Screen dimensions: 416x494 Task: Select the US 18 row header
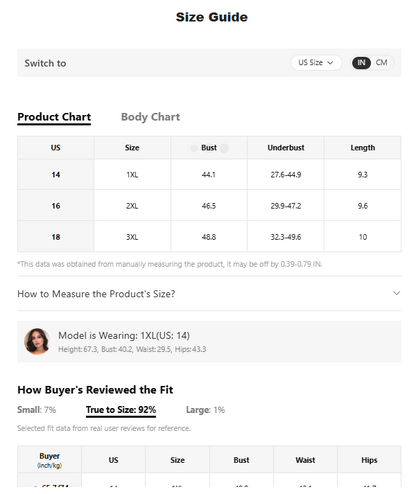pyautogui.click(x=56, y=237)
